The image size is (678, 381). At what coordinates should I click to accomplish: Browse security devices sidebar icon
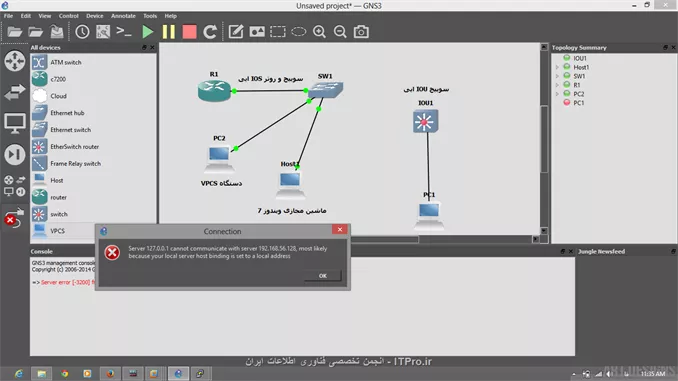(x=15, y=154)
